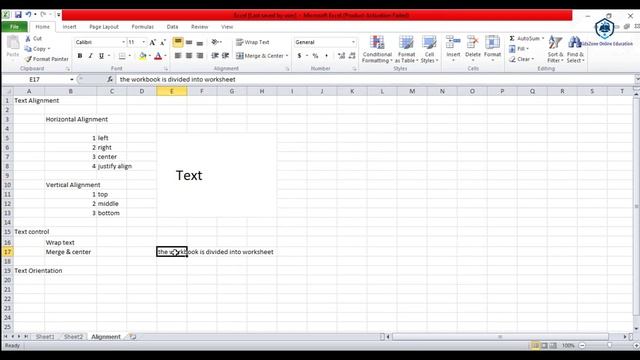Click the Copy icon

click(x=28, y=49)
